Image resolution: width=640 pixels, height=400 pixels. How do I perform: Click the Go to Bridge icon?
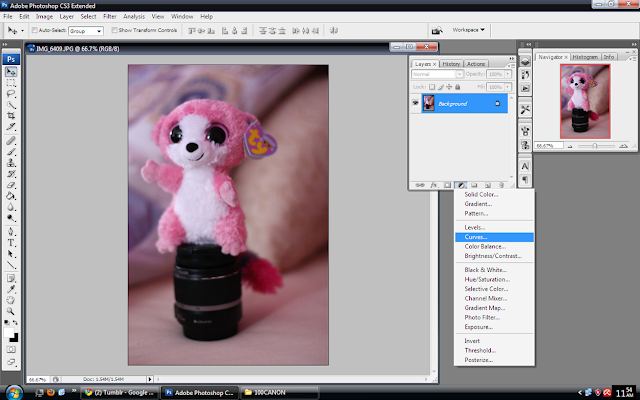coord(437,31)
